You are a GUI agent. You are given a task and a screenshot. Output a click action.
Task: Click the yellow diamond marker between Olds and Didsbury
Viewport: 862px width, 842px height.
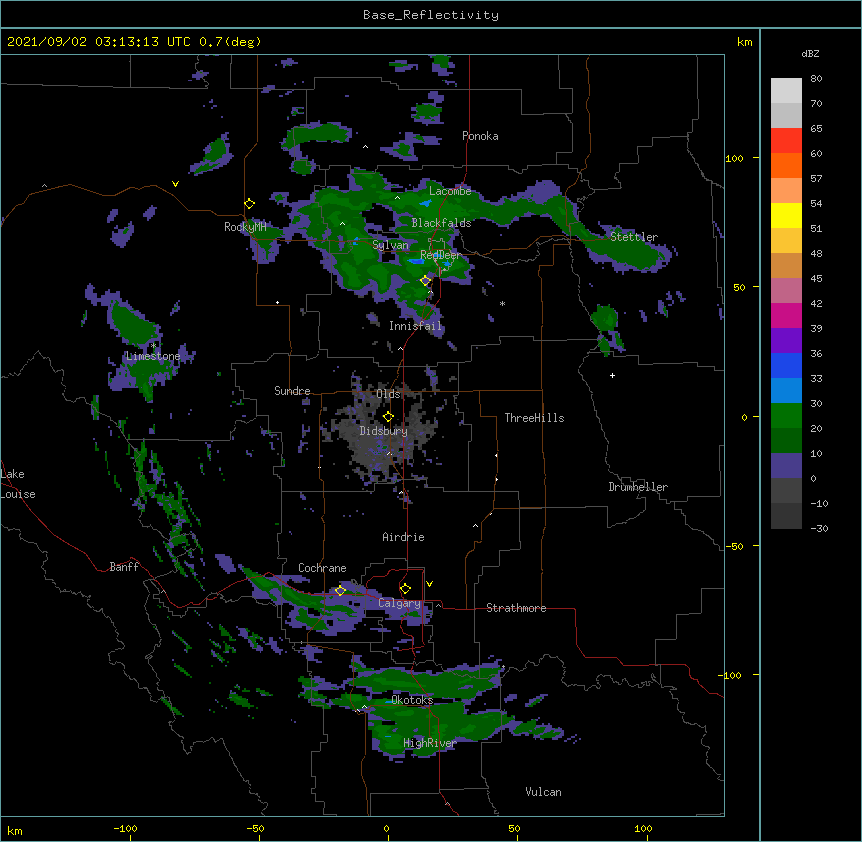[388, 417]
